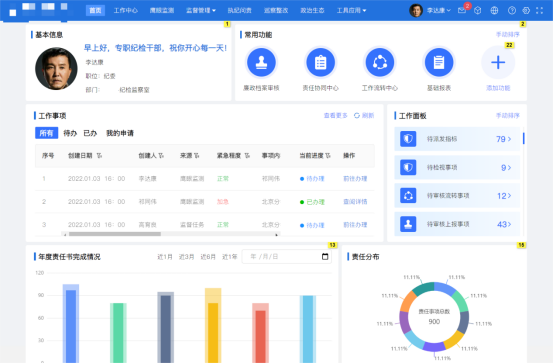Image resolution: width=553 pixels, height=363 pixels.
Task: Click the scrollbar right arrow in work table
Action: pyautogui.click(x=277, y=234)
